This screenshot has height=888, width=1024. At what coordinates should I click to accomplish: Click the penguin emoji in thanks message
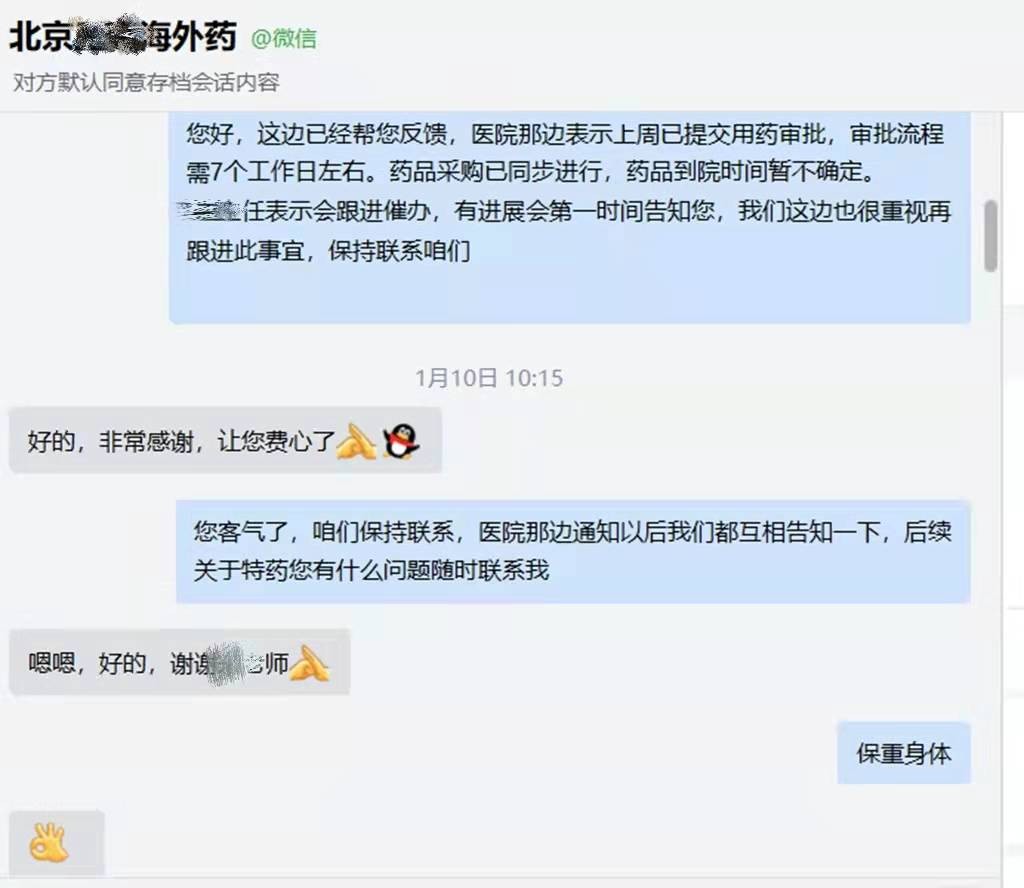pyautogui.click(x=401, y=441)
